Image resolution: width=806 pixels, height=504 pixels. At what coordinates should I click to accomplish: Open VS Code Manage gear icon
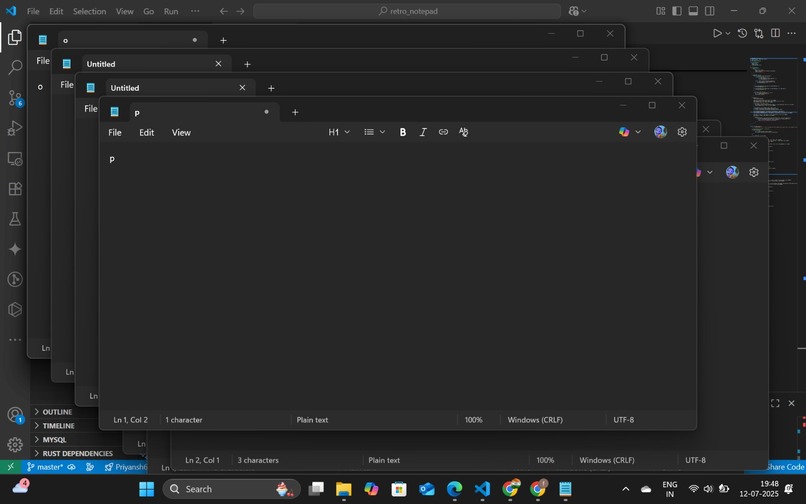15,444
